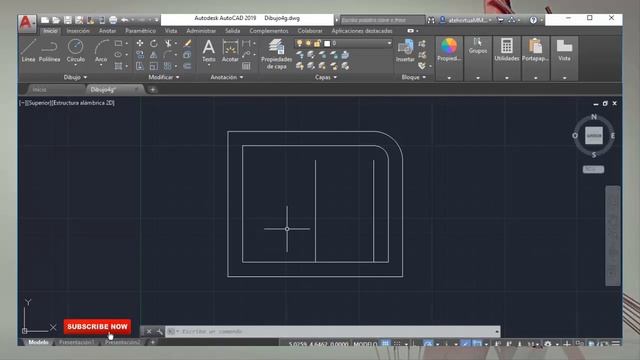This screenshot has height=360, width=640.
Task: Toggle layer on/off lightbulb icon
Action: [x=299, y=43]
